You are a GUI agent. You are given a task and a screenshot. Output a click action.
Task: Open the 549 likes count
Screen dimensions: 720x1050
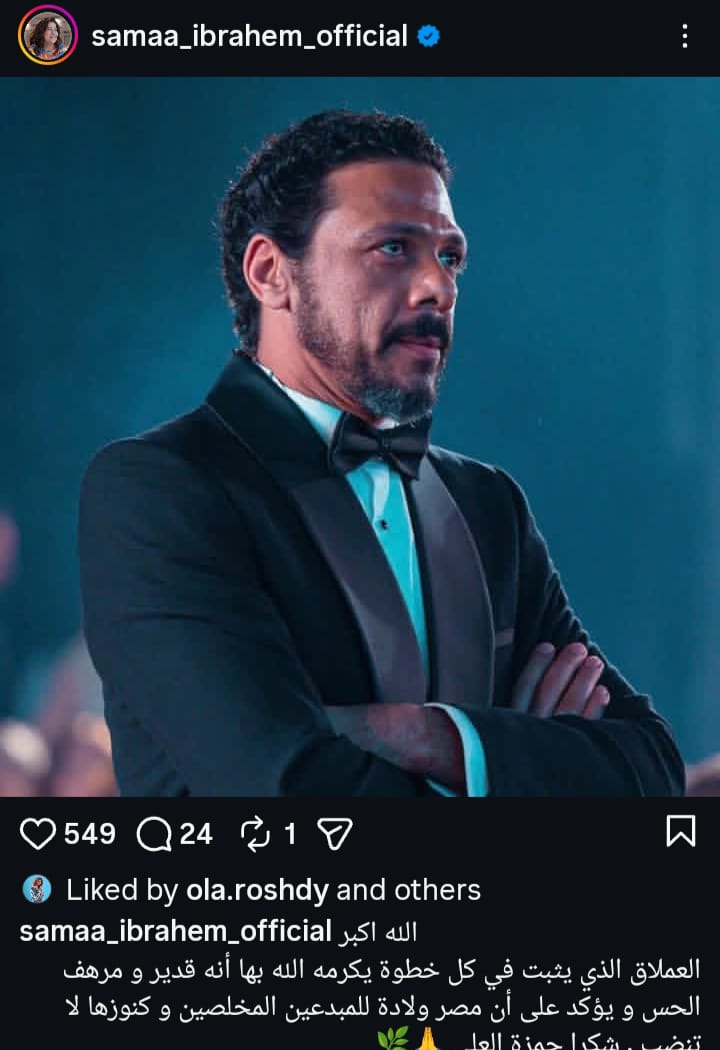point(90,834)
